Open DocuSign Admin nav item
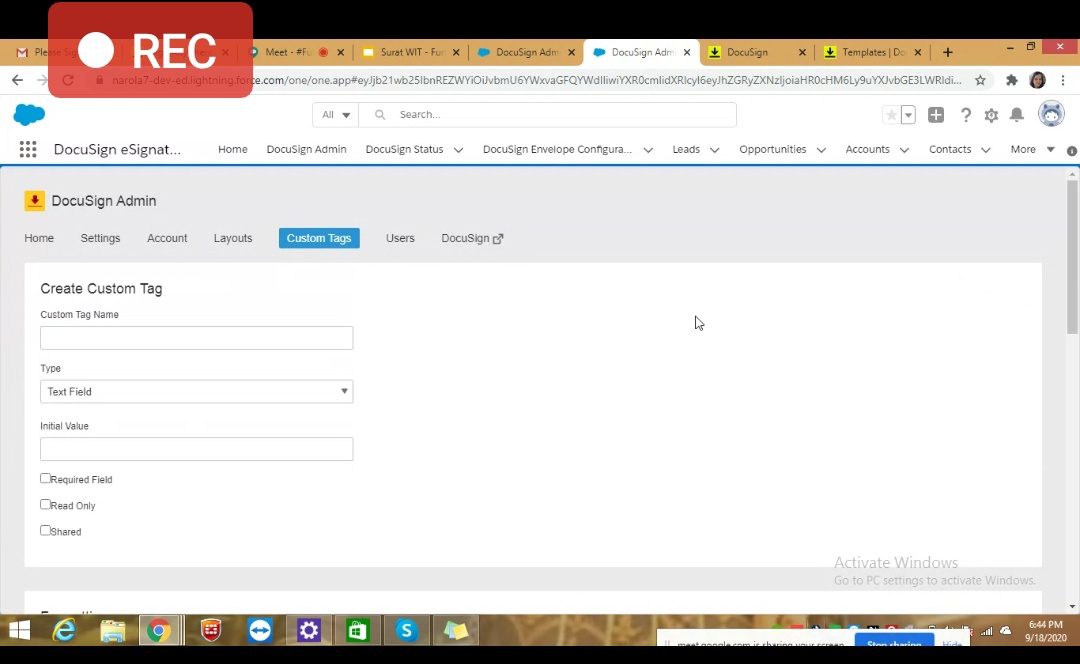This screenshot has height=664, width=1080. [307, 149]
